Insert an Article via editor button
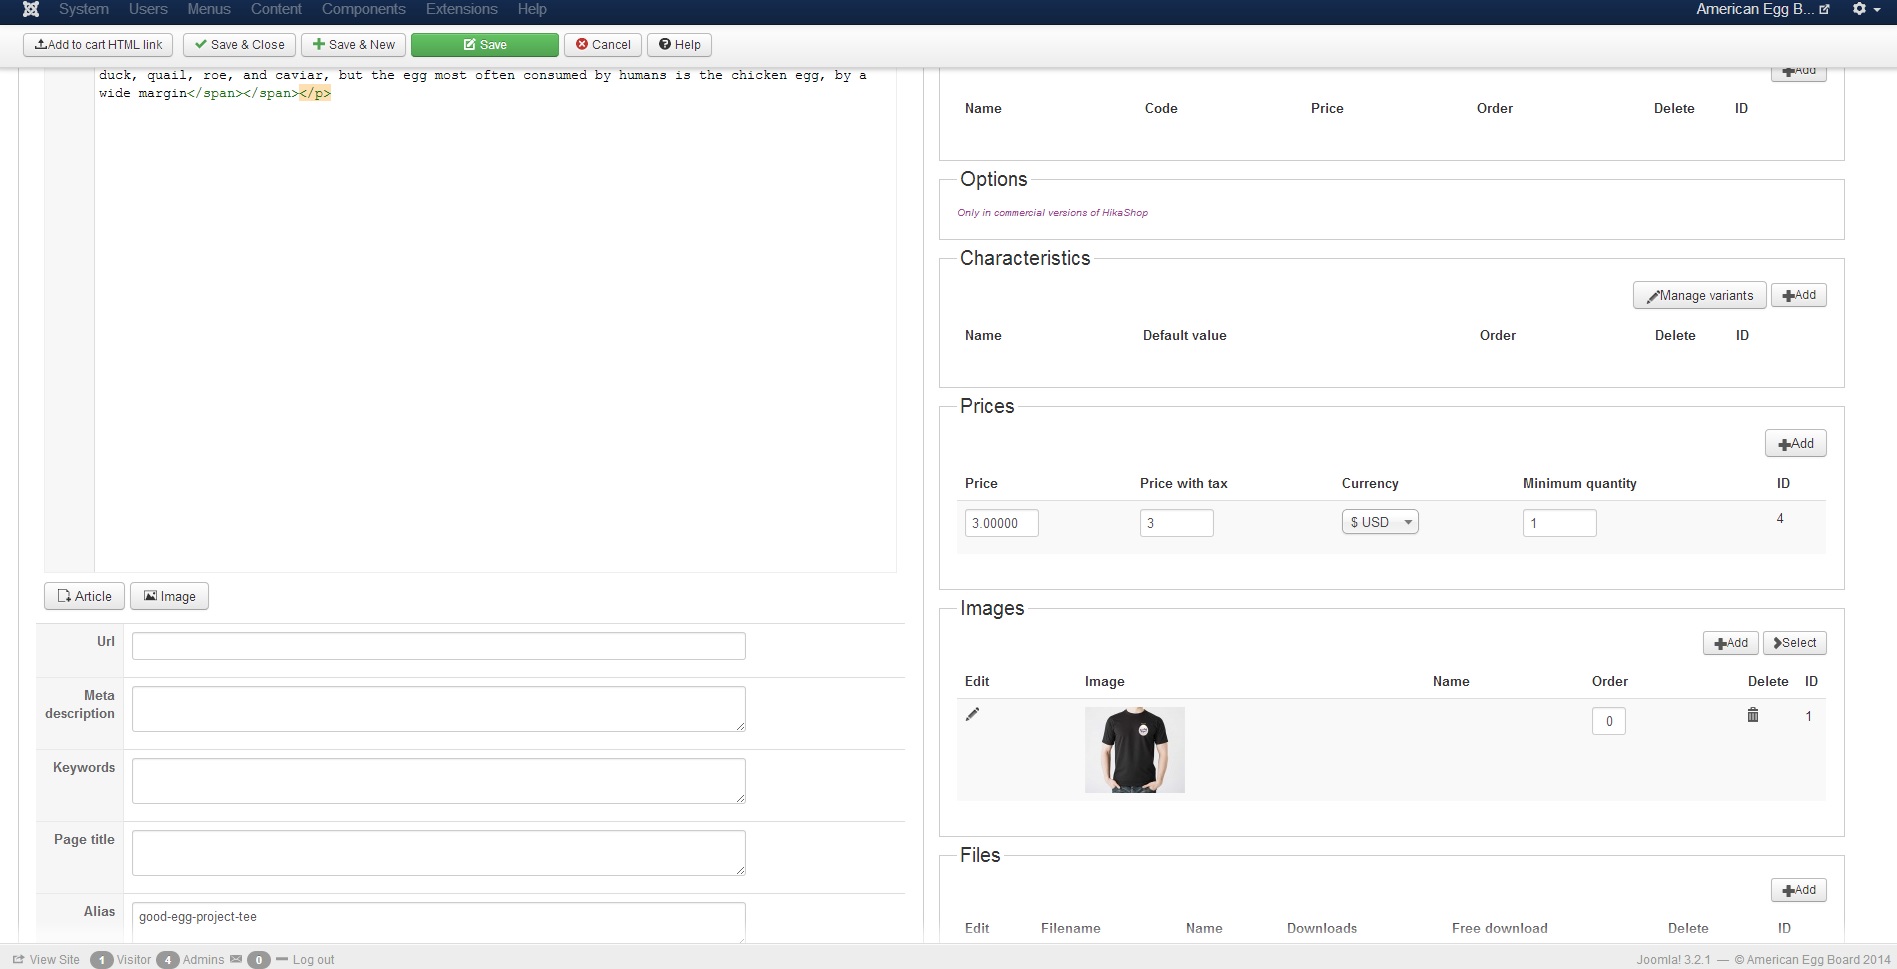Screen dimensions: 1897x969 coord(84,596)
